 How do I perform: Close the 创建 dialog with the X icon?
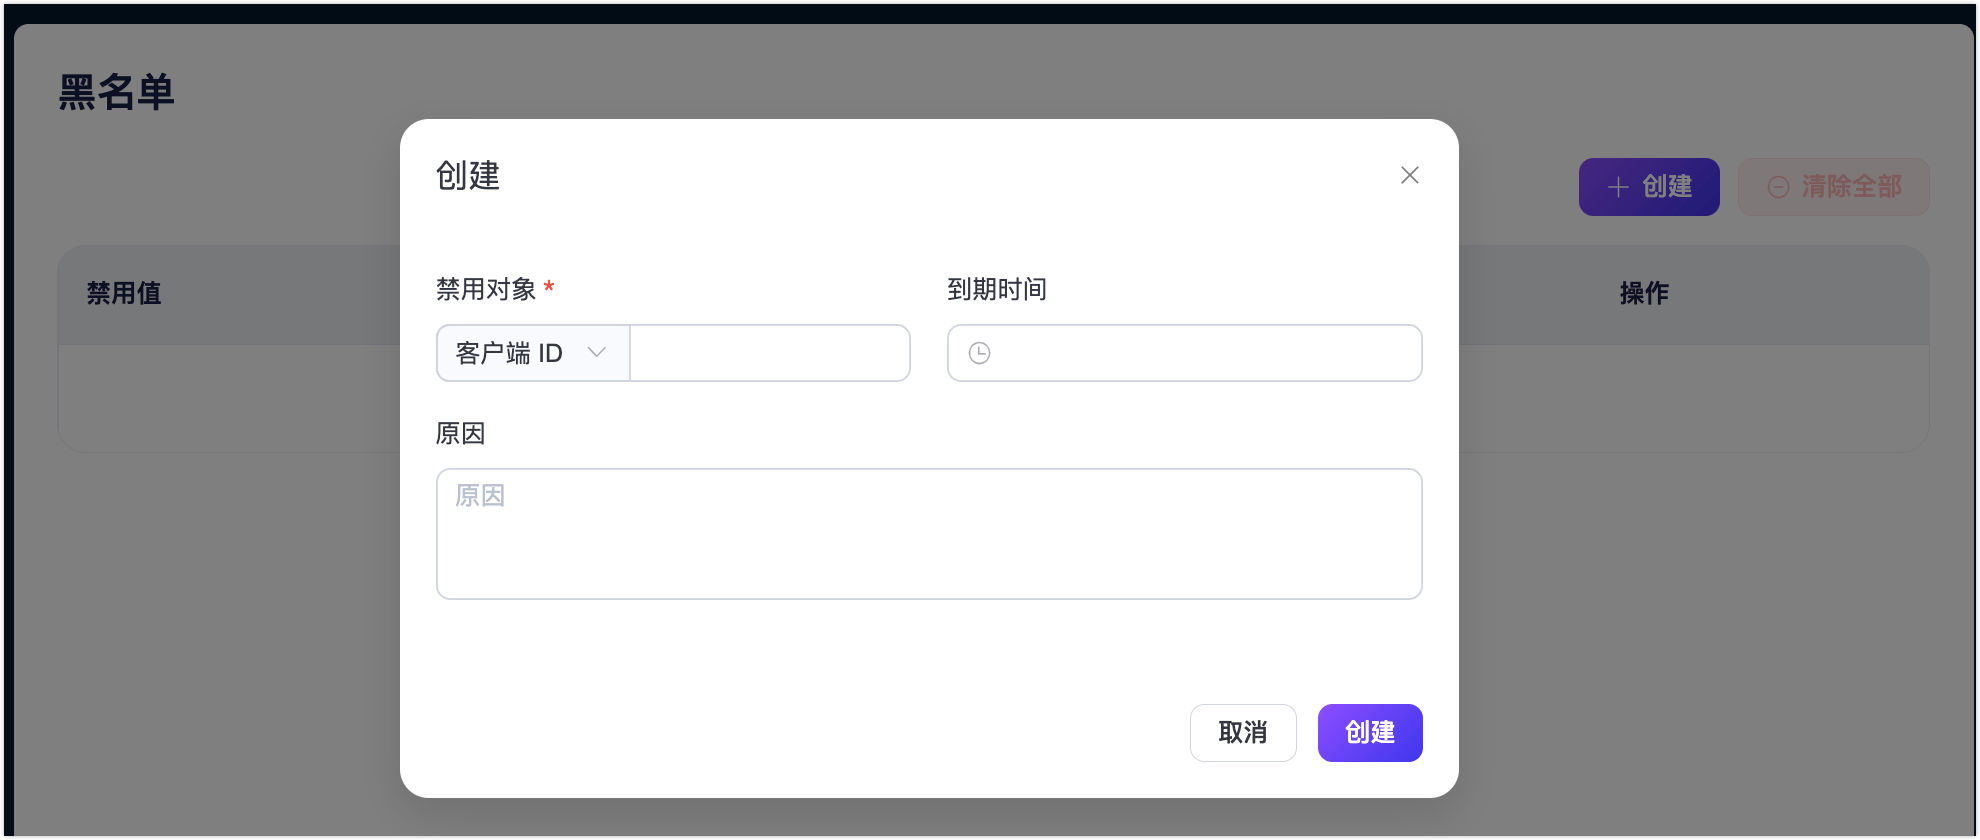[1409, 175]
